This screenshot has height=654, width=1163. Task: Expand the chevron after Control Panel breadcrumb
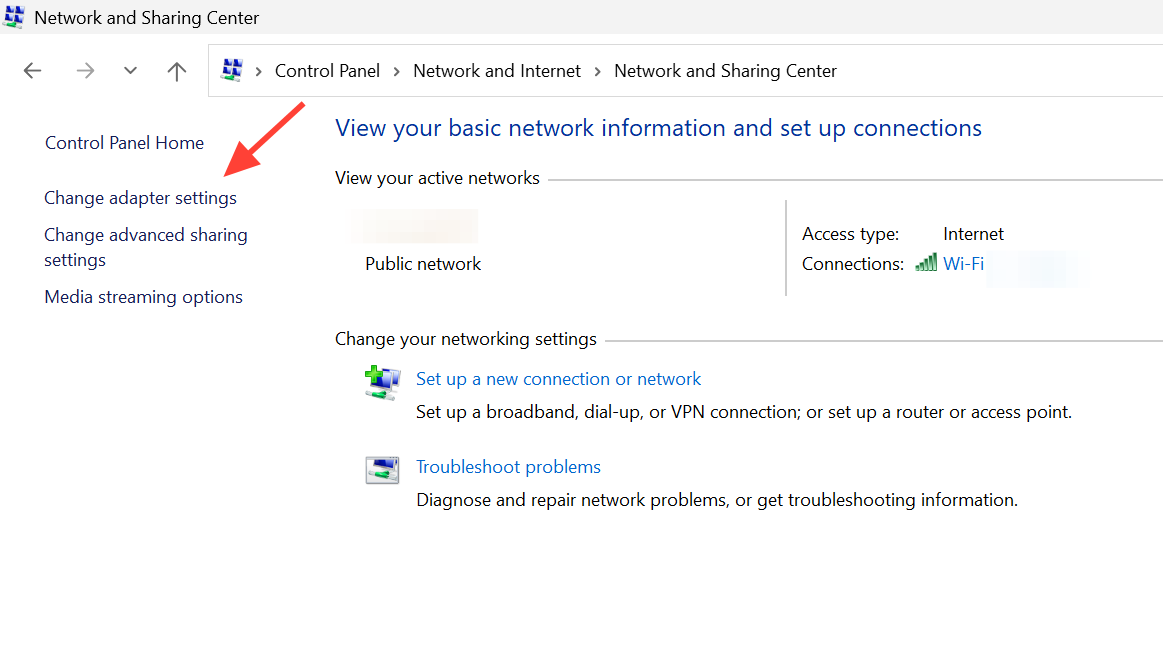(396, 71)
